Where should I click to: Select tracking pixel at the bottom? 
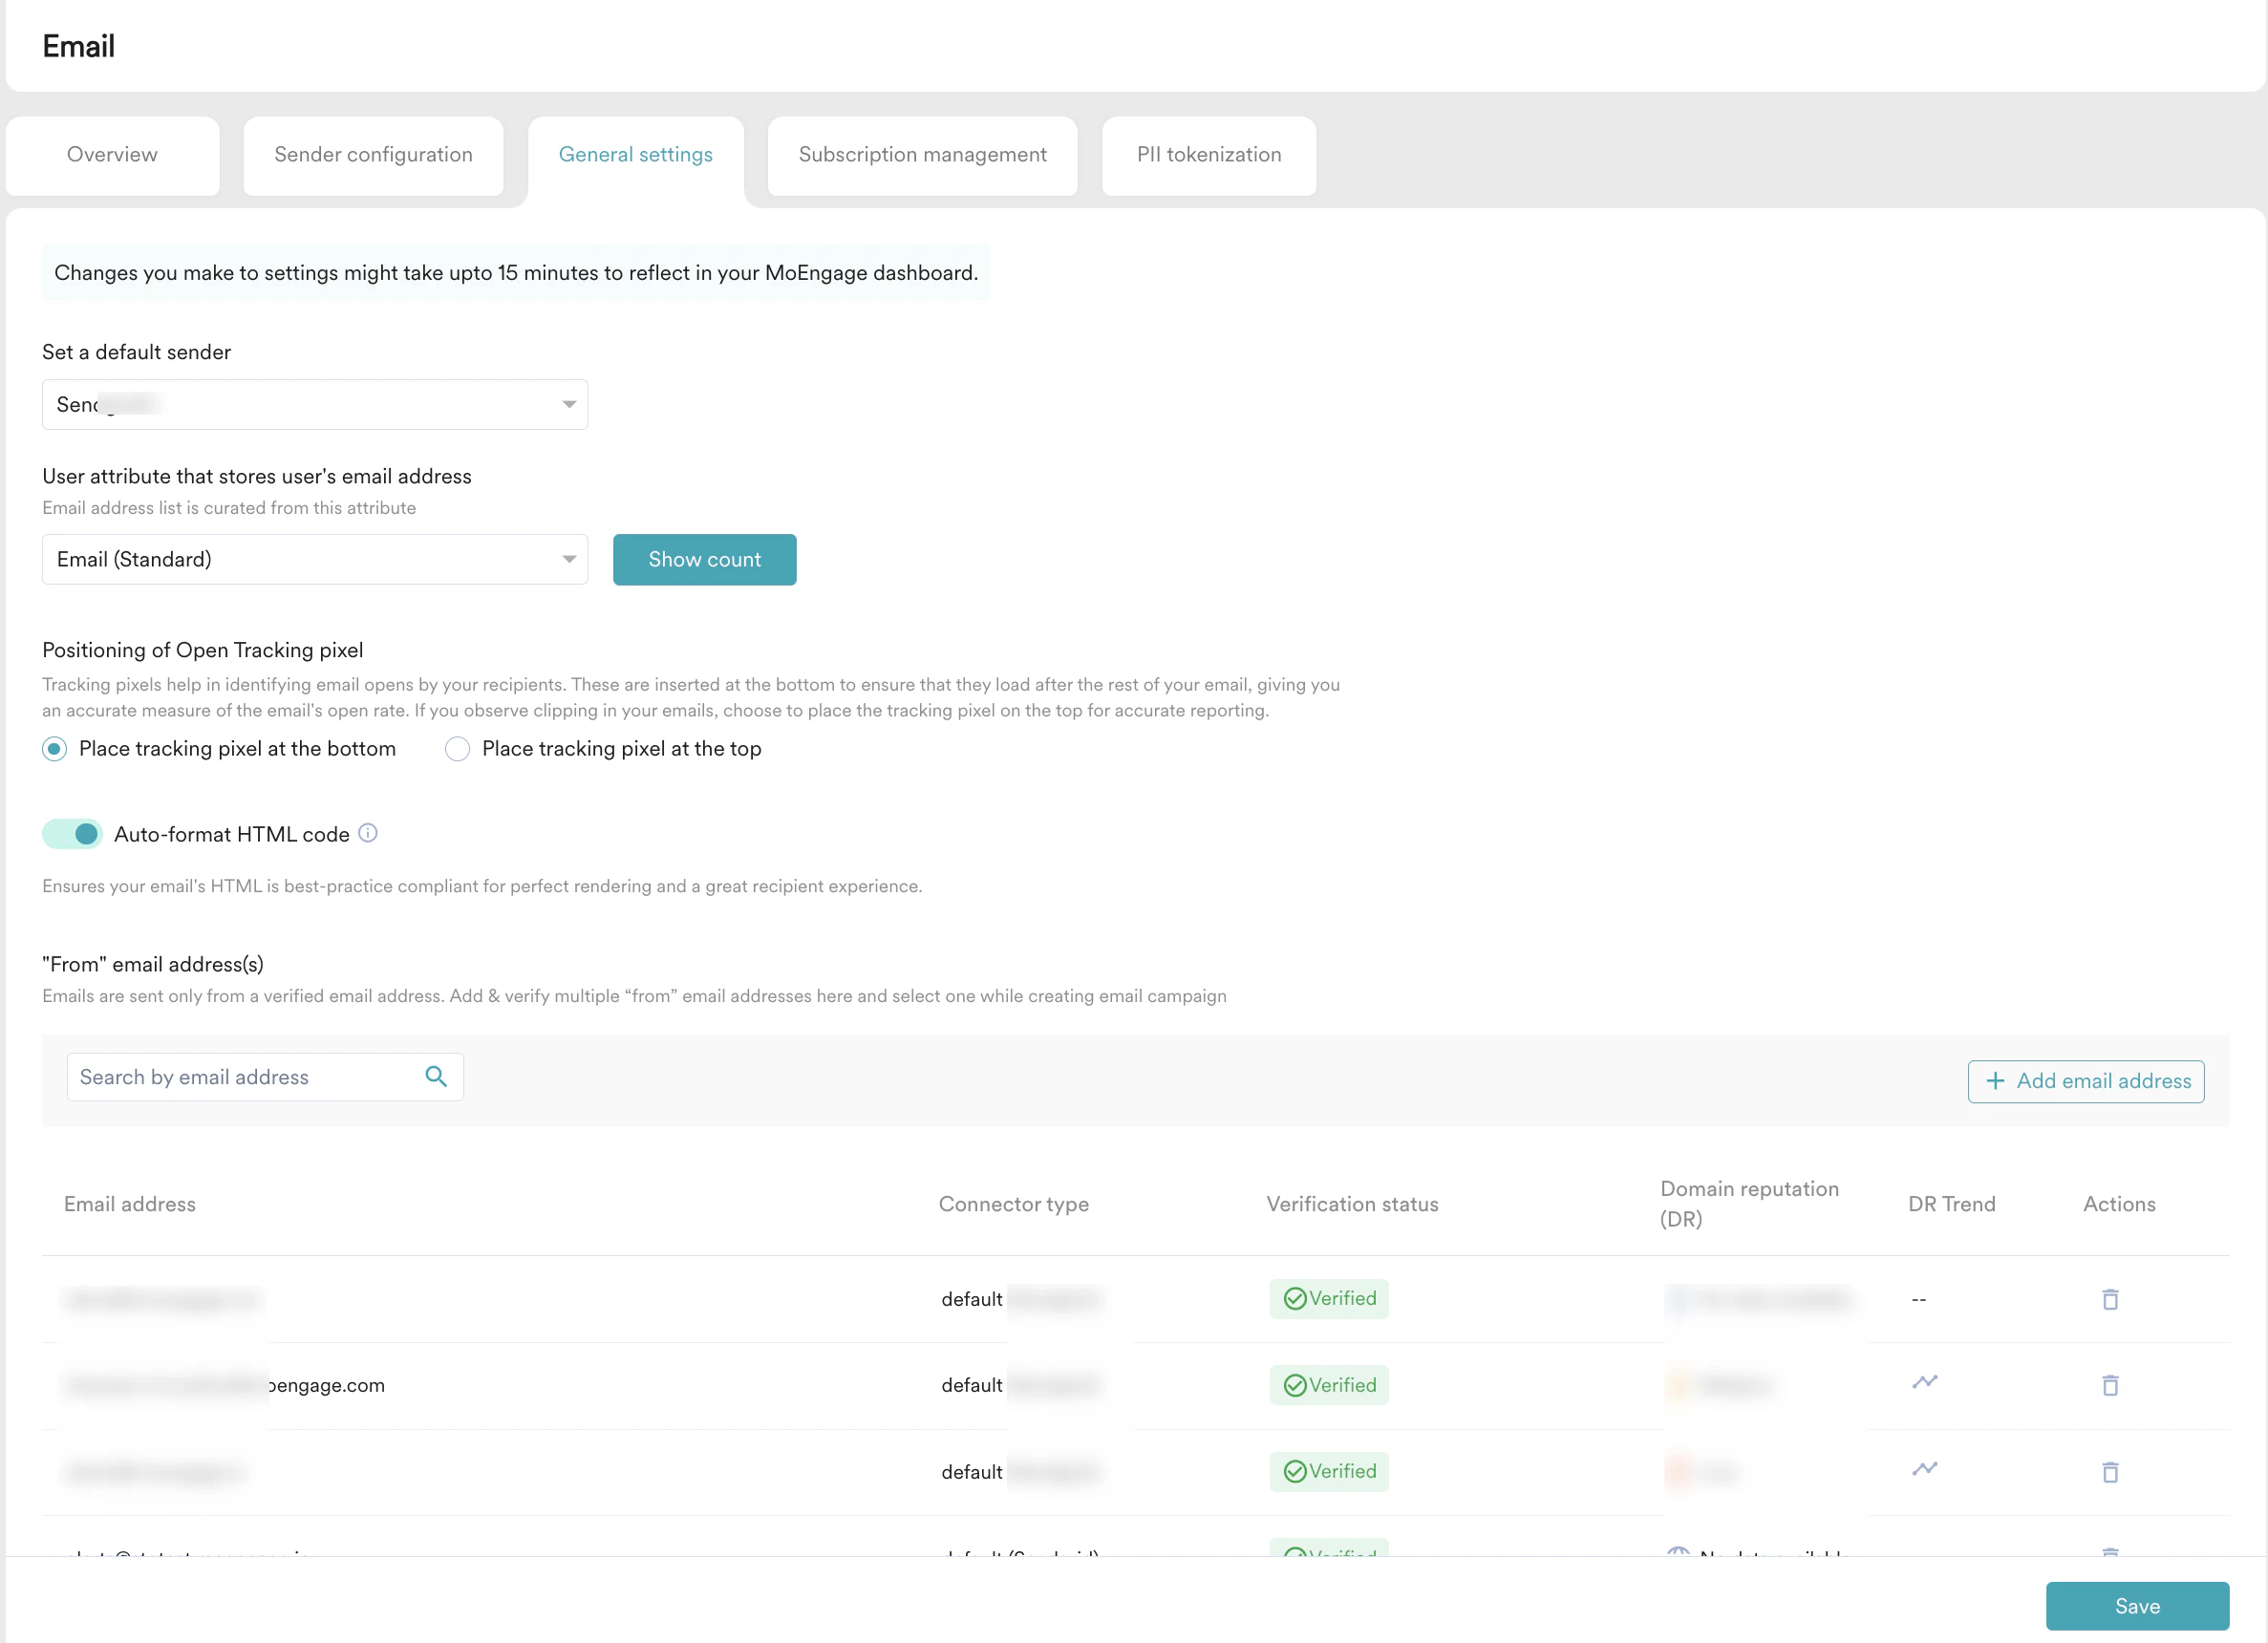(55, 749)
